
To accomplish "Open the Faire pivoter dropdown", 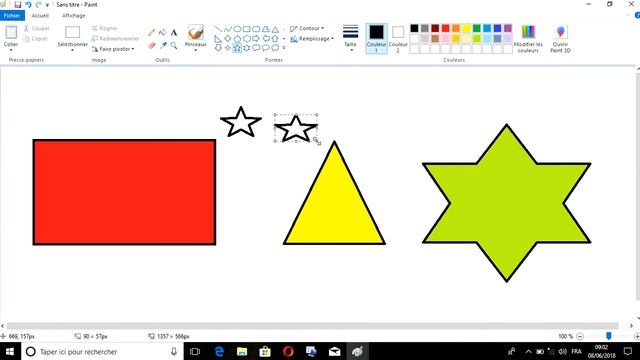I will pyautogui.click(x=113, y=49).
